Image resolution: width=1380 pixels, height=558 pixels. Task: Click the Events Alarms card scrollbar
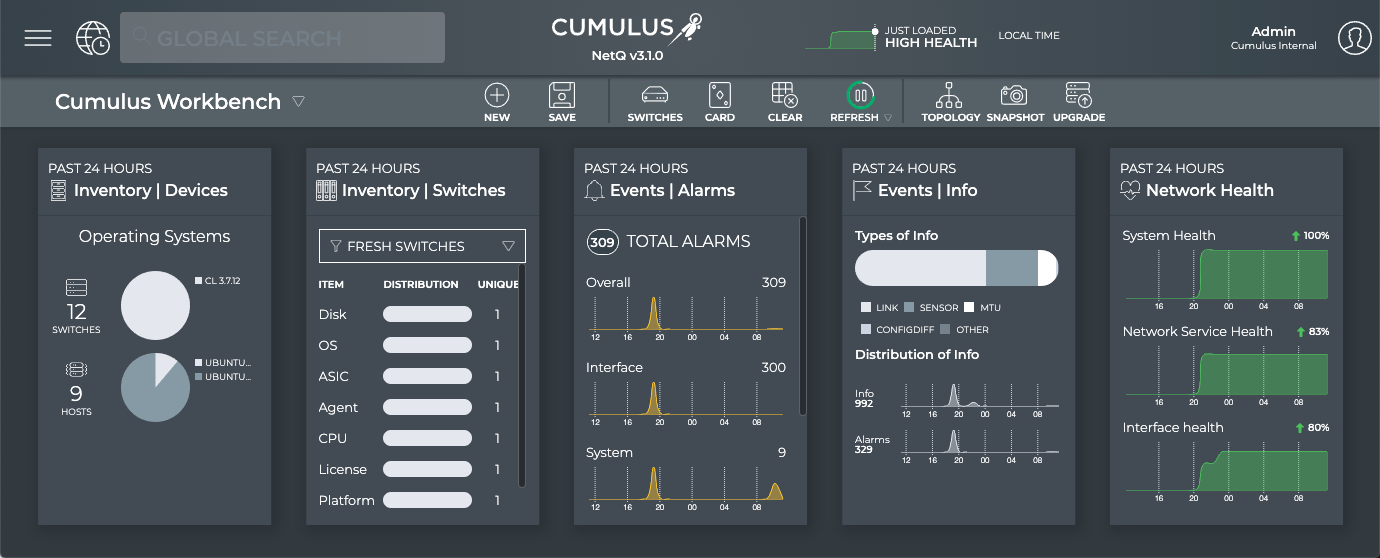(x=802, y=316)
